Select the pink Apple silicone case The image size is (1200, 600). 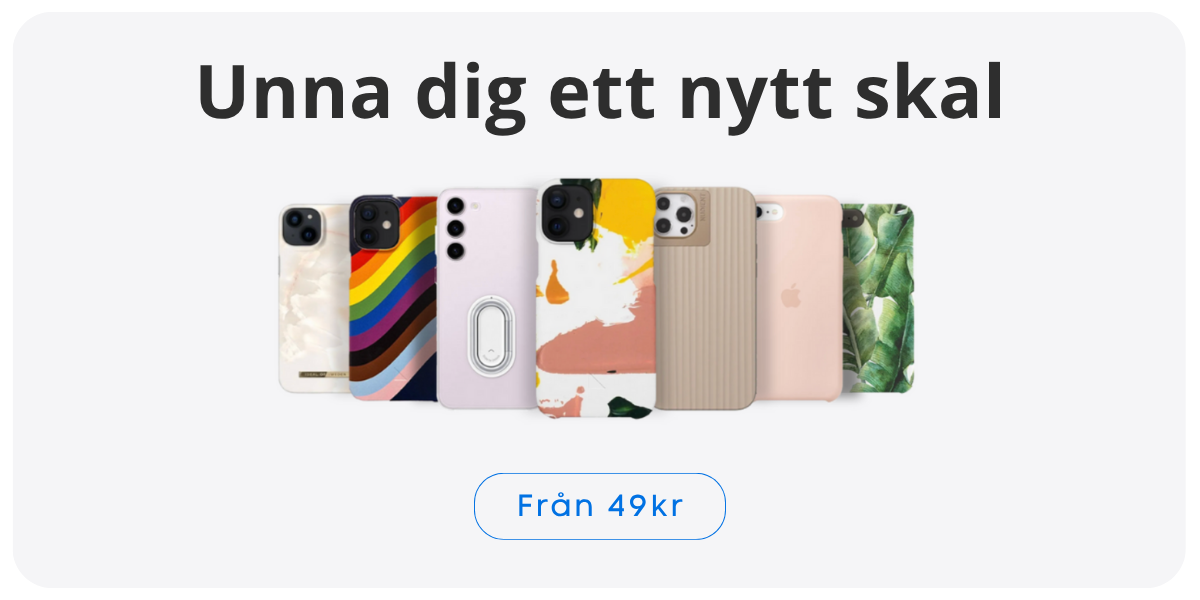pyautogui.click(x=798, y=297)
